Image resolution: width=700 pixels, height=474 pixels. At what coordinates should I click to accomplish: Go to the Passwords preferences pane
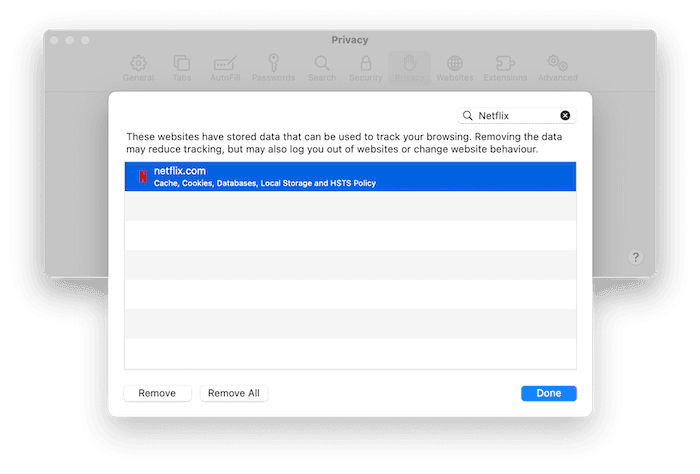pos(273,68)
